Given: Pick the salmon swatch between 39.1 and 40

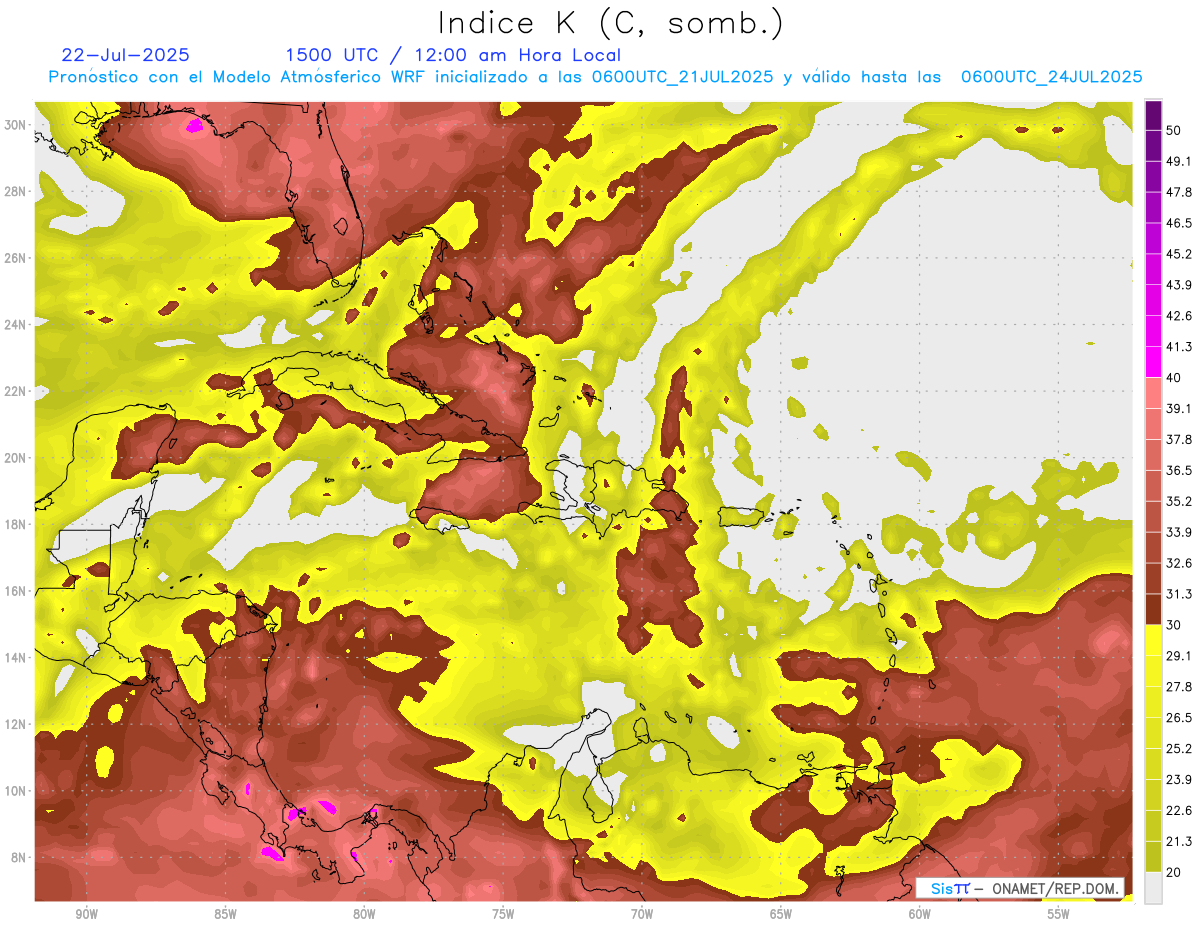Looking at the screenshot, I should coord(1153,393).
